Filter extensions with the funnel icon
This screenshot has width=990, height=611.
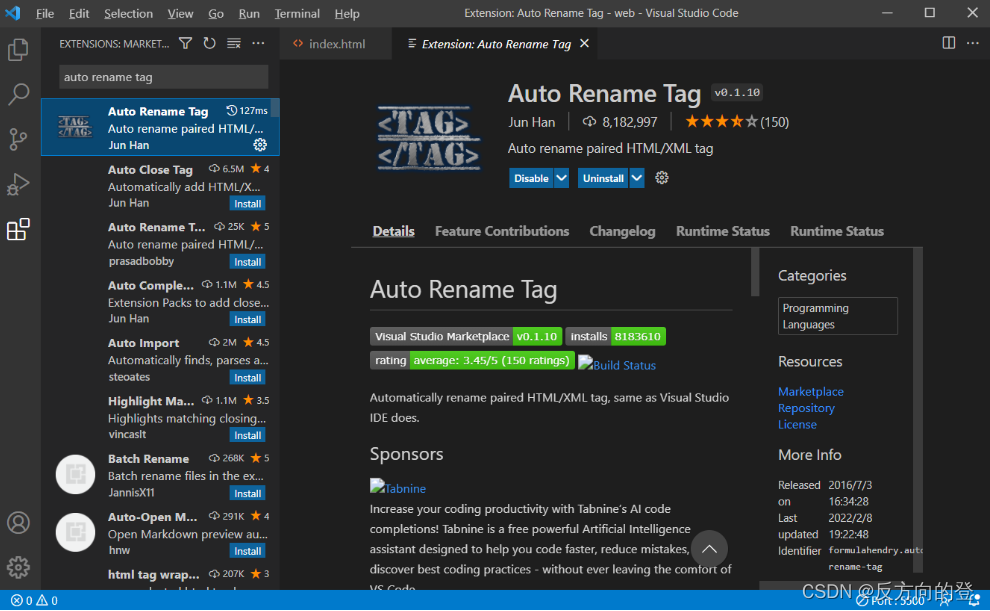pos(186,43)
